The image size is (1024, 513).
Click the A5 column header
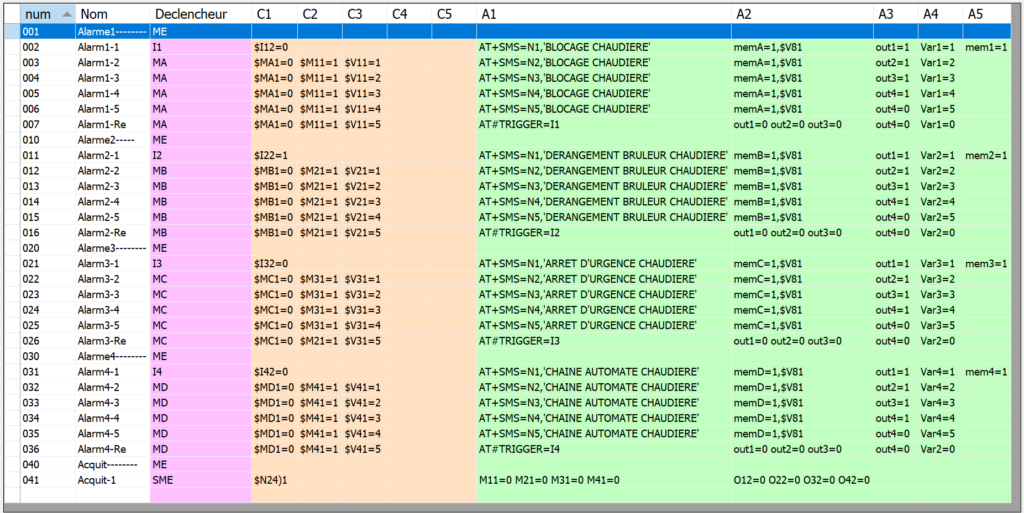974,14
